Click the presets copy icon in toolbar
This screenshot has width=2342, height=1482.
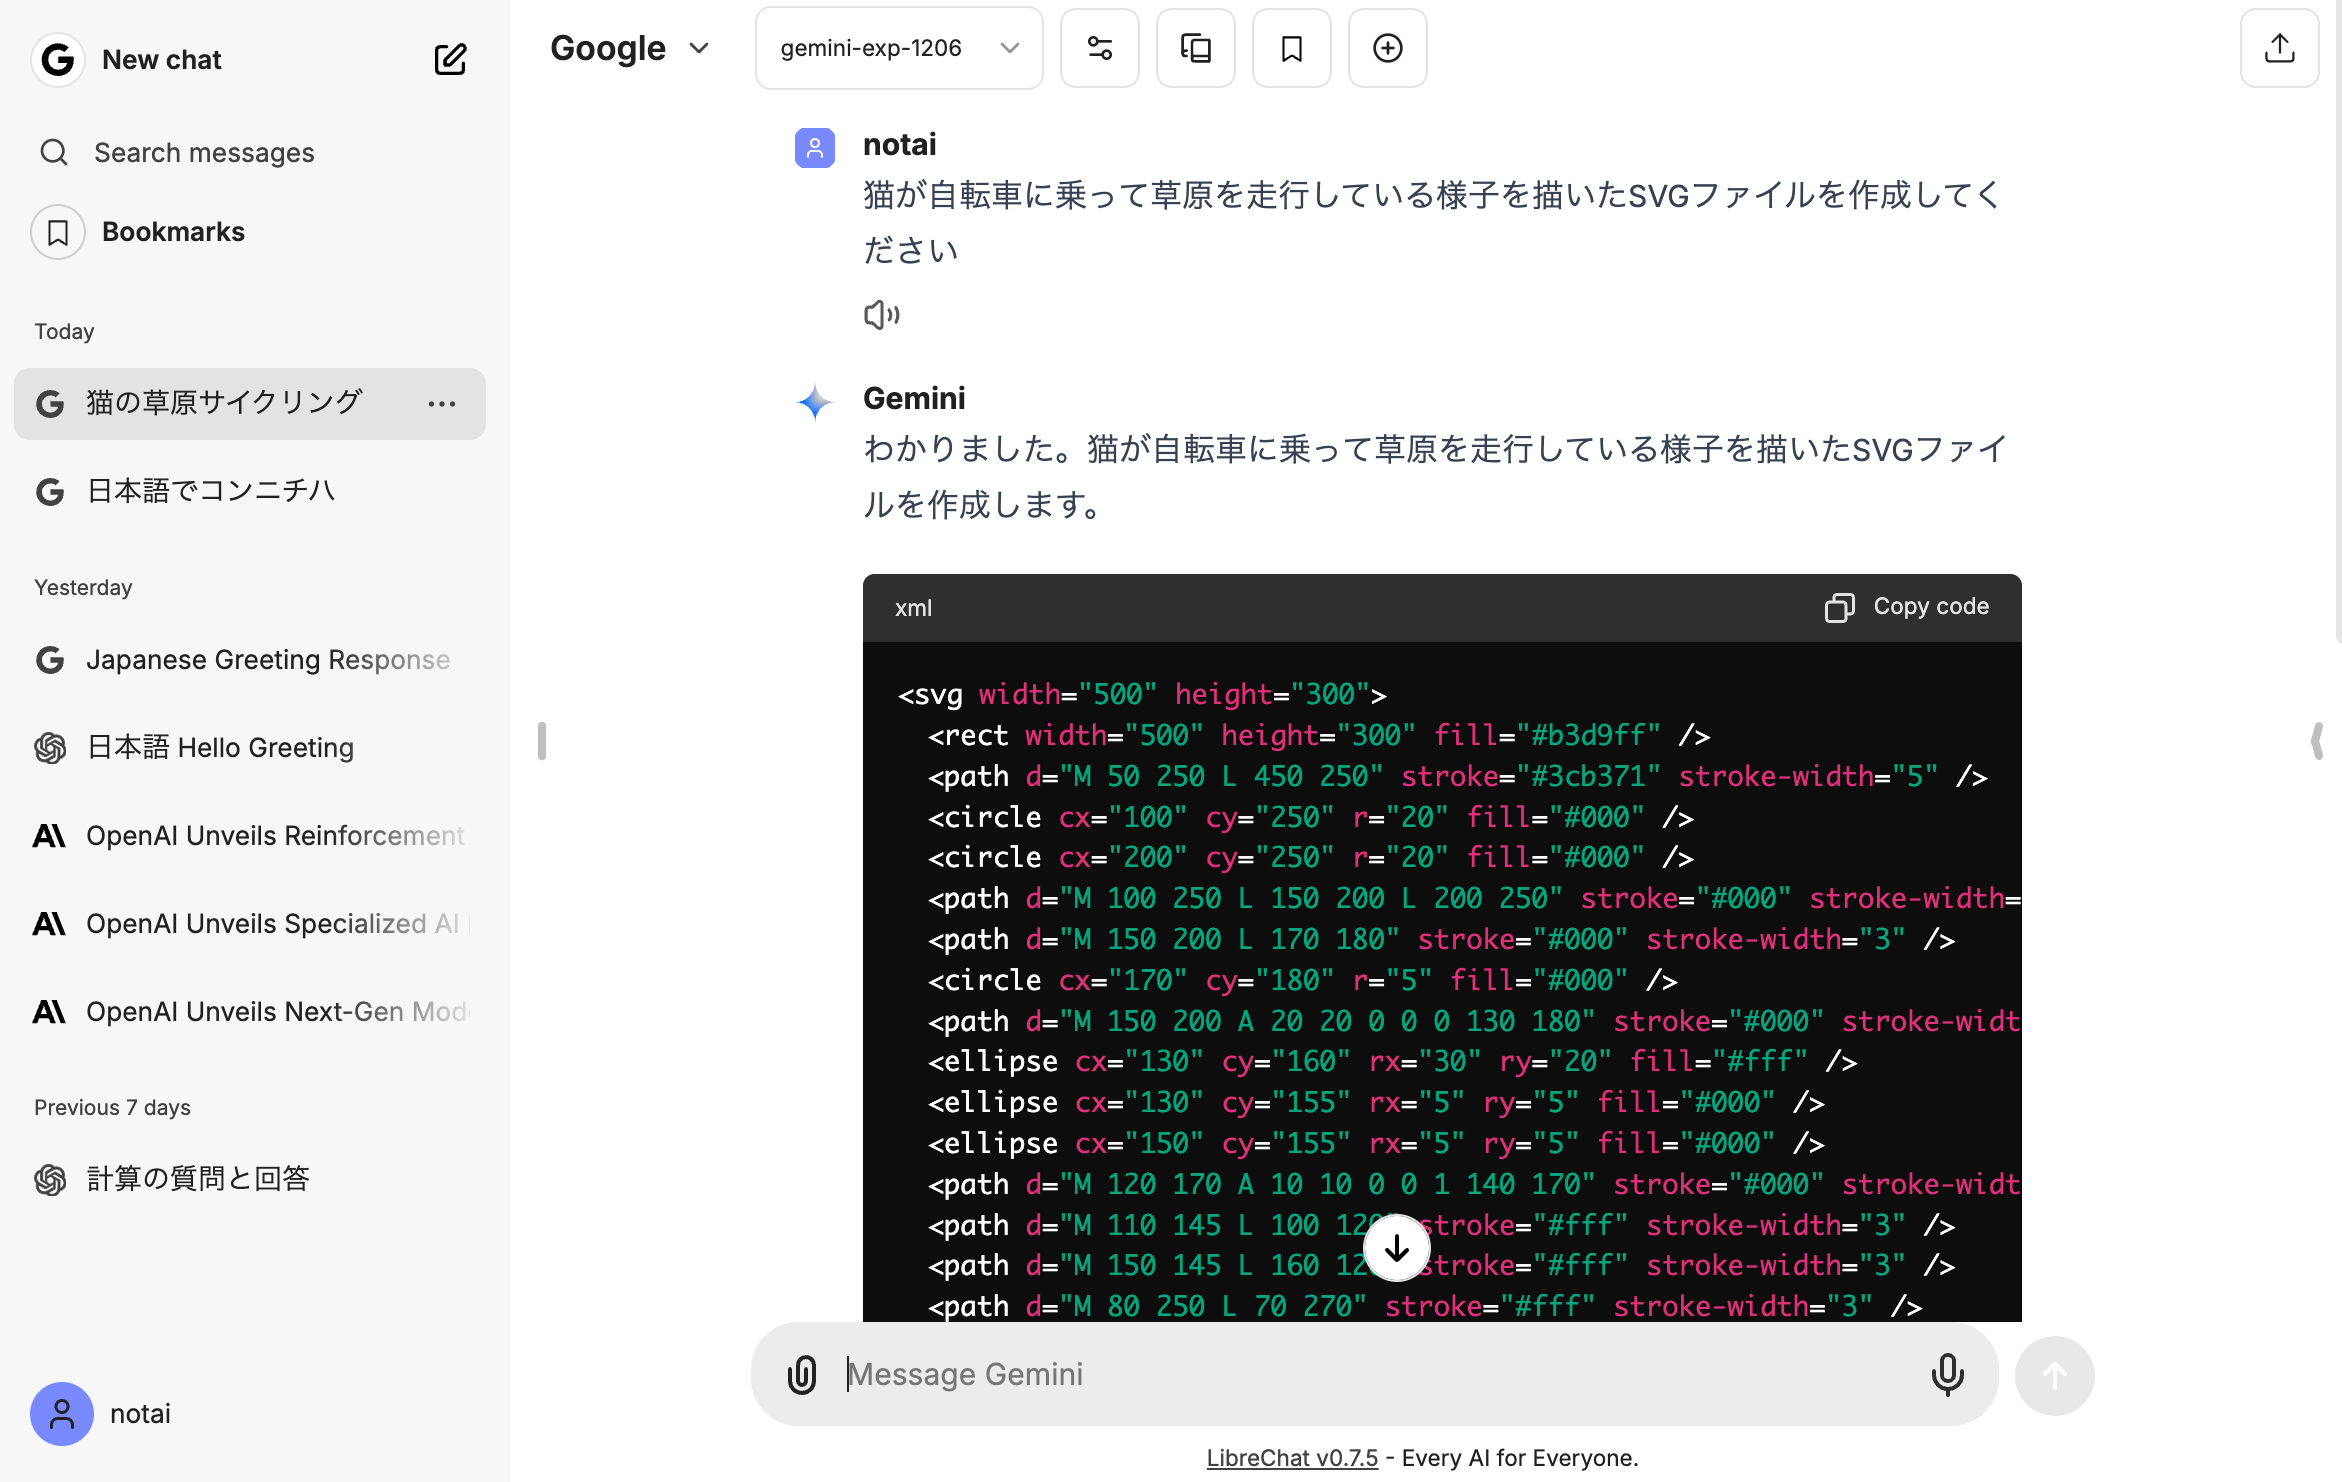[x=1195, y=48]
